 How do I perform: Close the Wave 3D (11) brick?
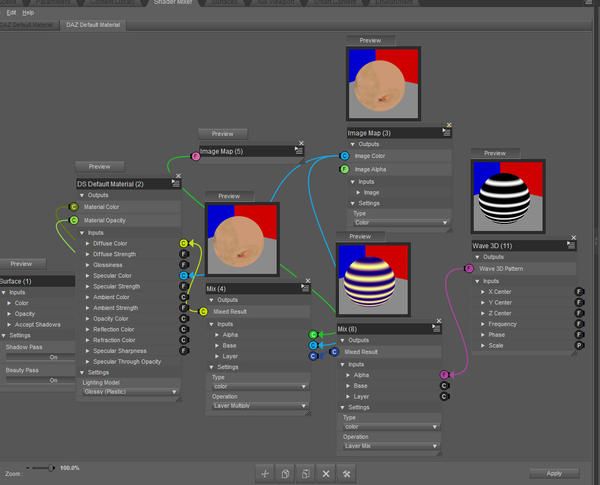(573, 238)
